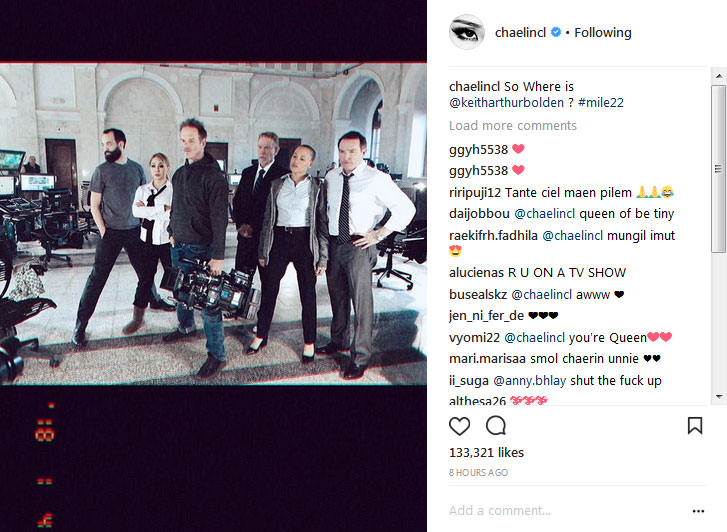Click the blue verified badge
Screen dimensions: 727x532
click(x=556, y=32)
